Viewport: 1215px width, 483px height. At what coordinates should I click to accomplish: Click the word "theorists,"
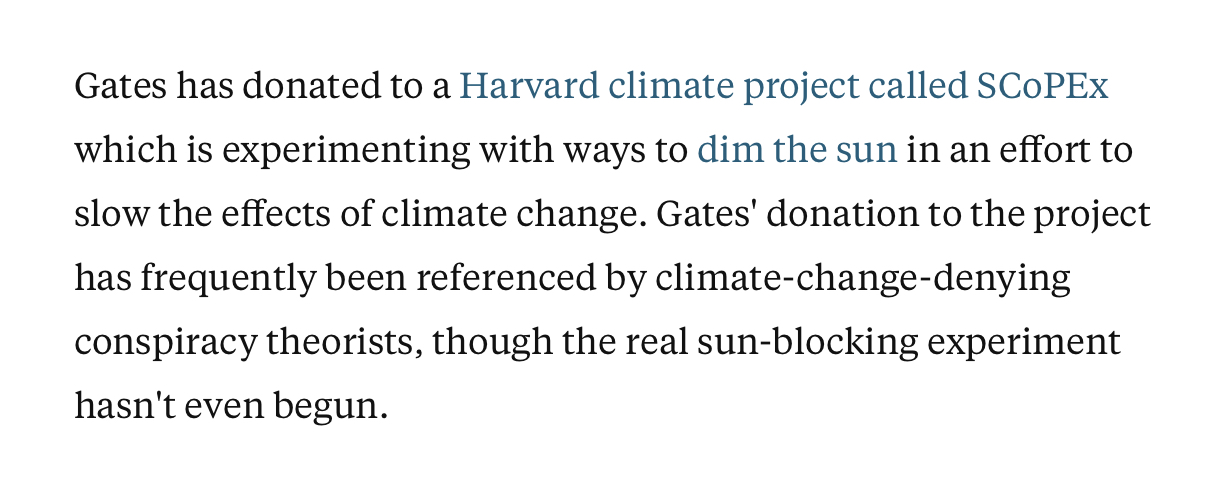point(342,344)
